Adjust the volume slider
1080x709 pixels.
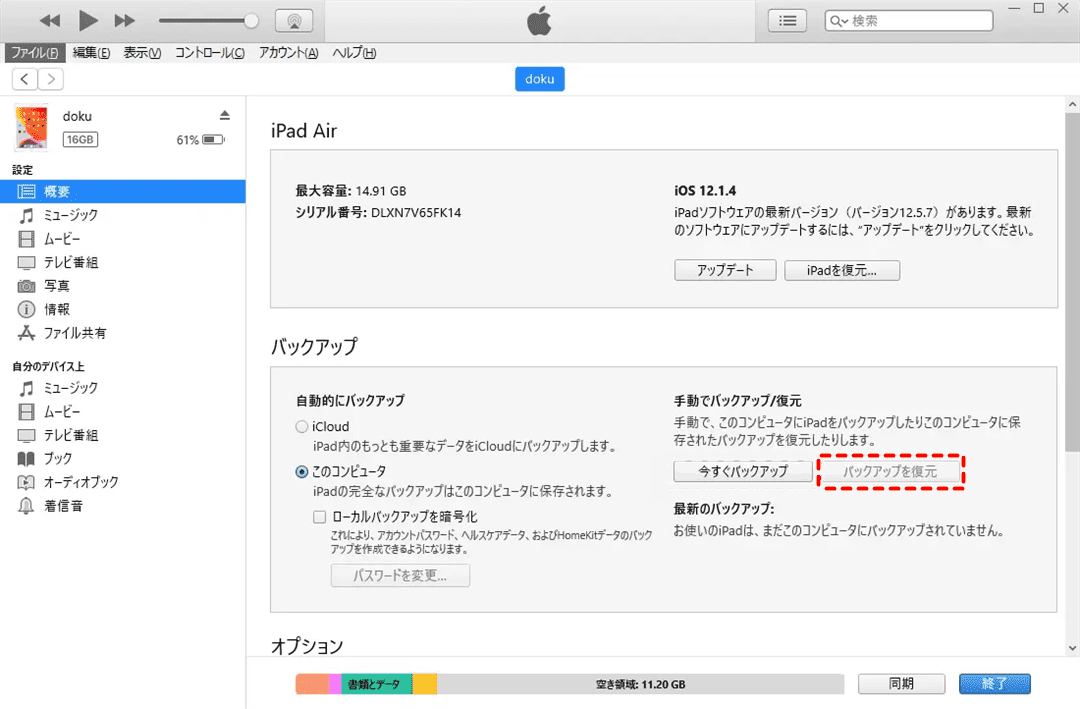coord(251,20)
